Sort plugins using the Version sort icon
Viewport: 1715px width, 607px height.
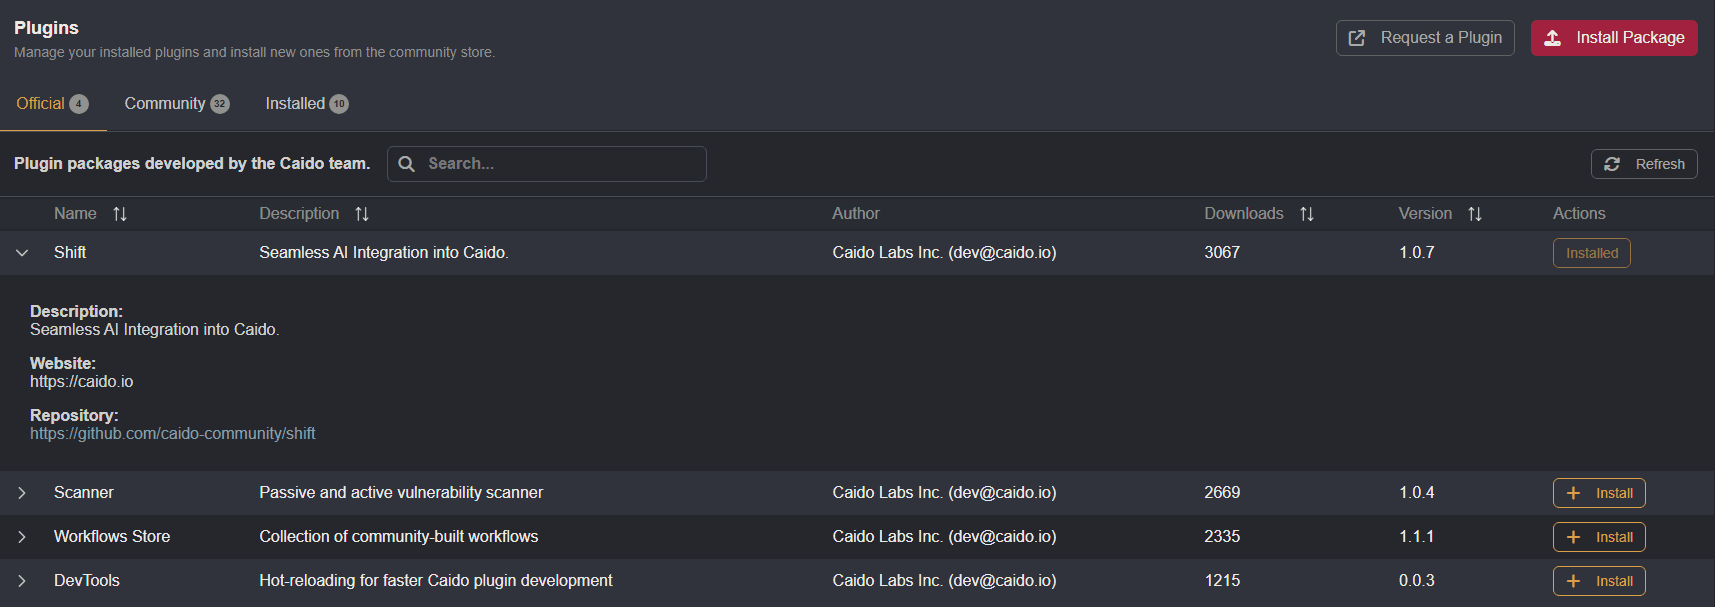click(x=1475, y=213)
